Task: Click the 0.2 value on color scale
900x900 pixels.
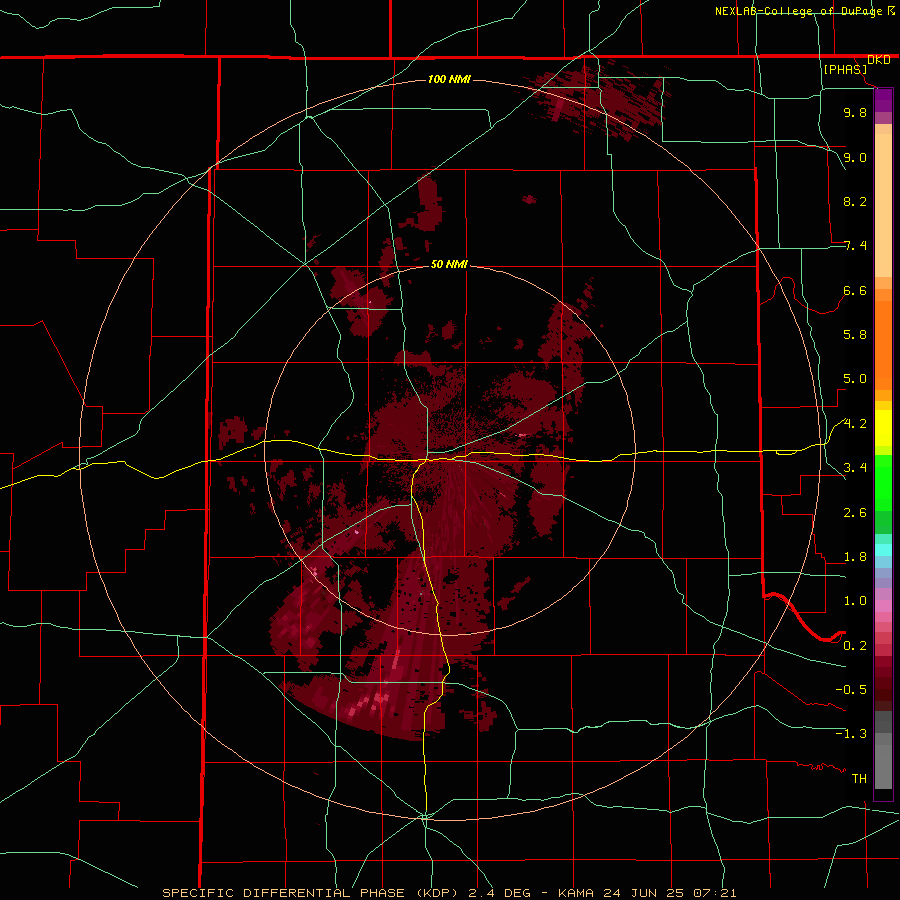Action: pos(855,646)
